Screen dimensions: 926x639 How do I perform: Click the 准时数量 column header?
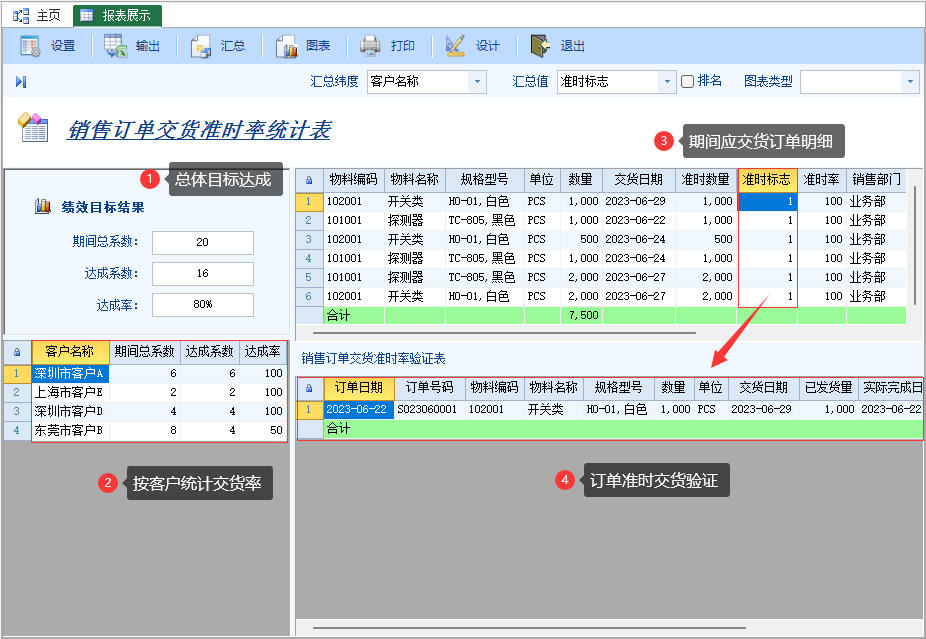706,180
